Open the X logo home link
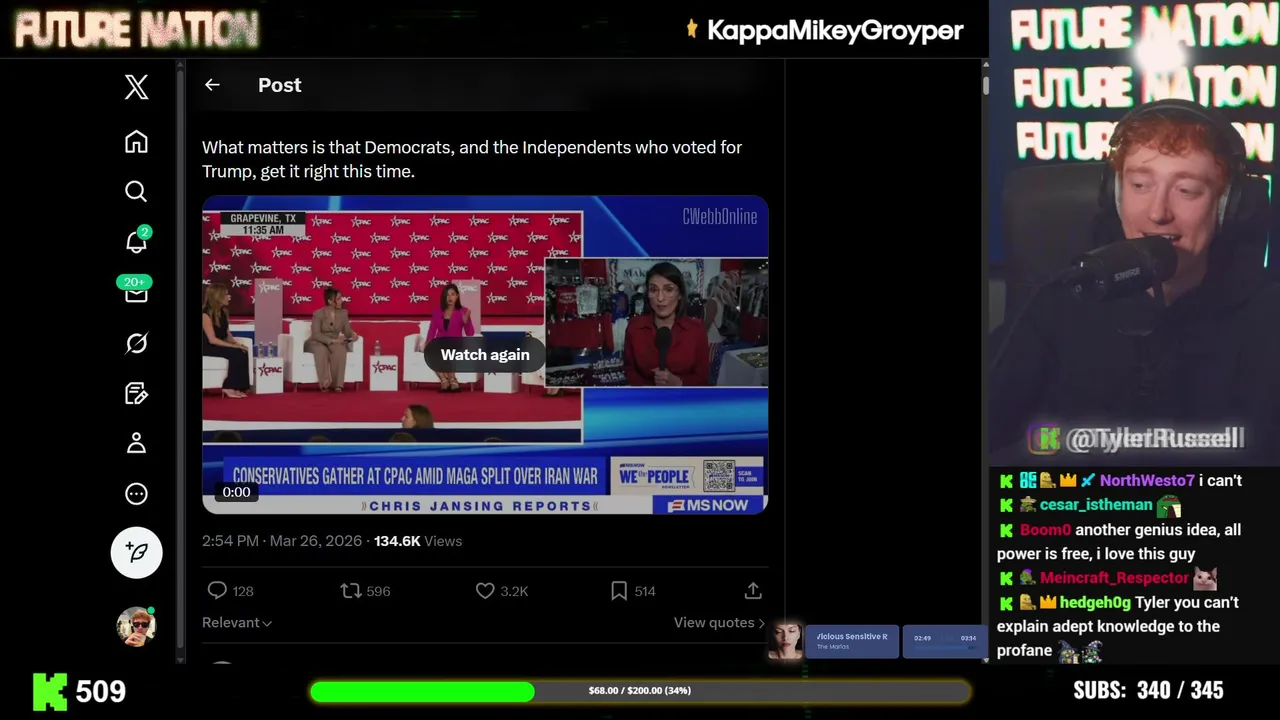 click(136, 87)
